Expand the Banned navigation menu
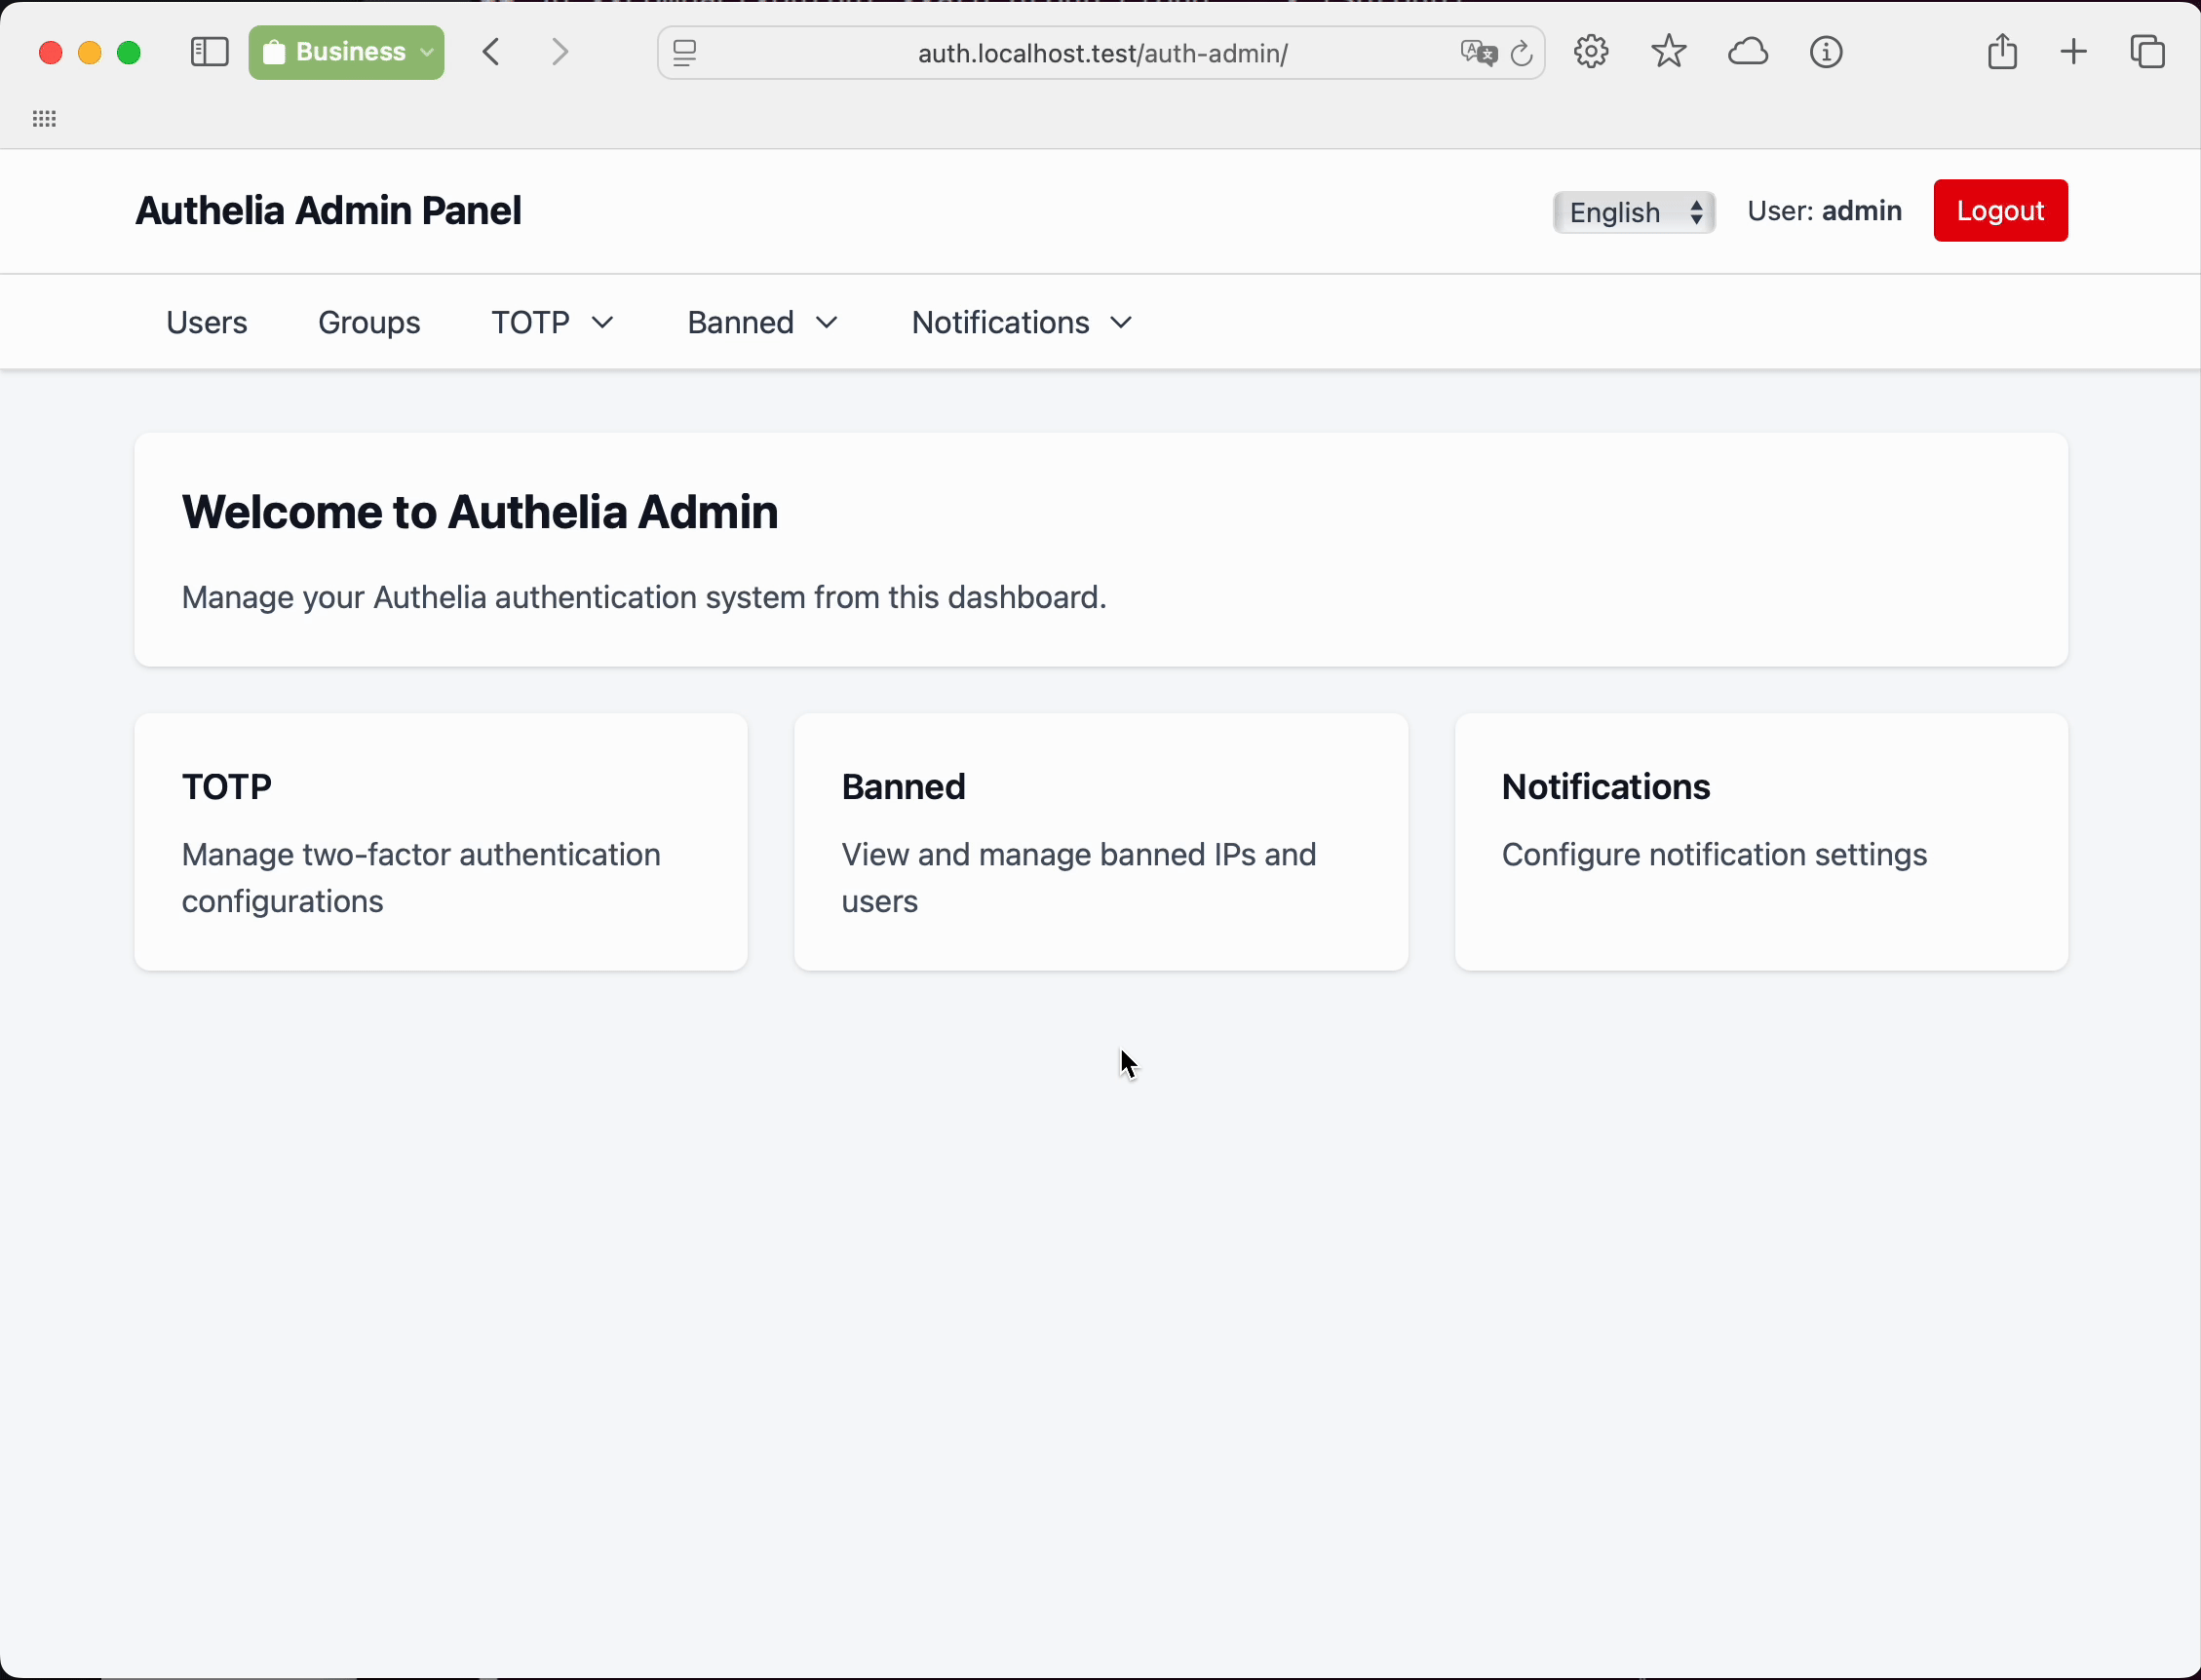The height and width of the screenshot is (1680, 2201). click(x=762, y=323)
